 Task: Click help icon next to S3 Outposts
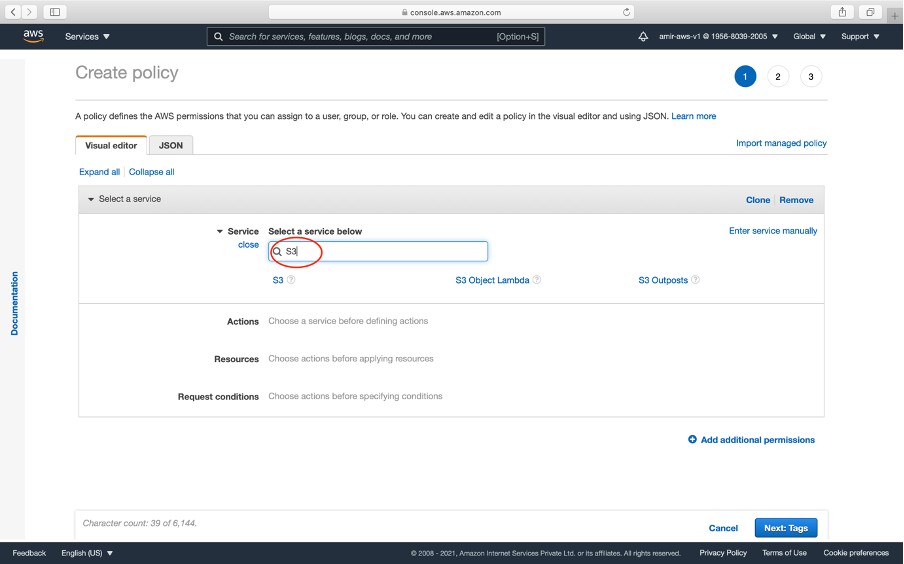(695, 280)
